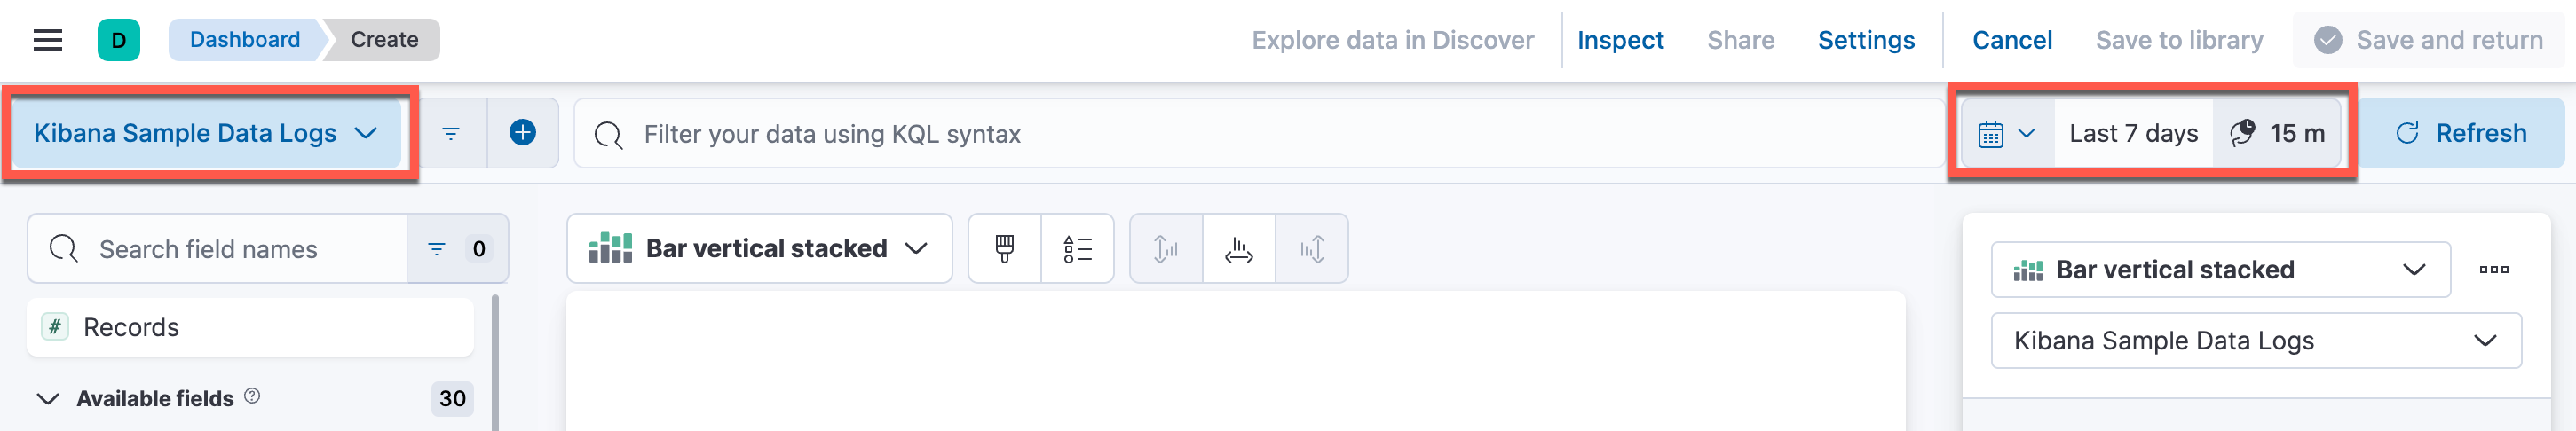
Task: Click into the KQL filter input
Action: pos(1259,133)
